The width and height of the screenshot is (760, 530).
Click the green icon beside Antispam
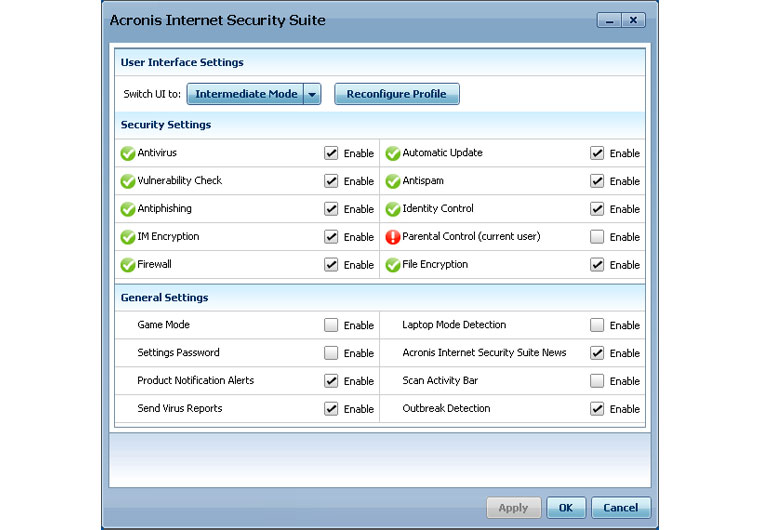[x=393, y=181]
